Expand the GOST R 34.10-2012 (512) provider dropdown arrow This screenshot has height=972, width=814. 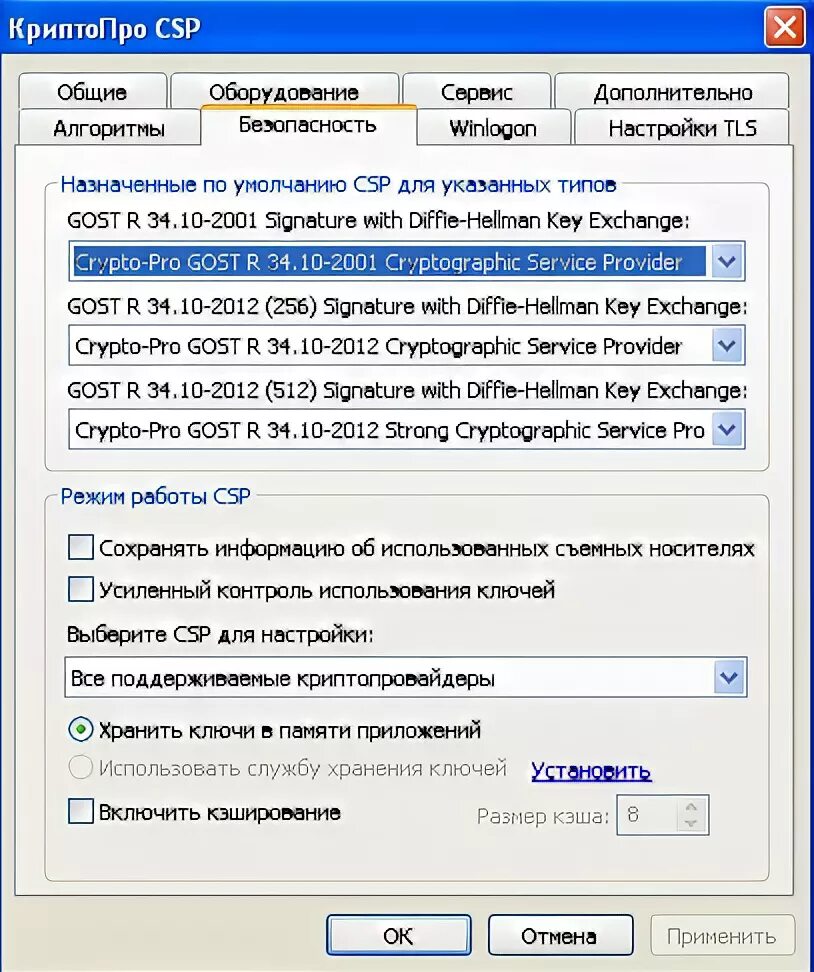[727, 429]
